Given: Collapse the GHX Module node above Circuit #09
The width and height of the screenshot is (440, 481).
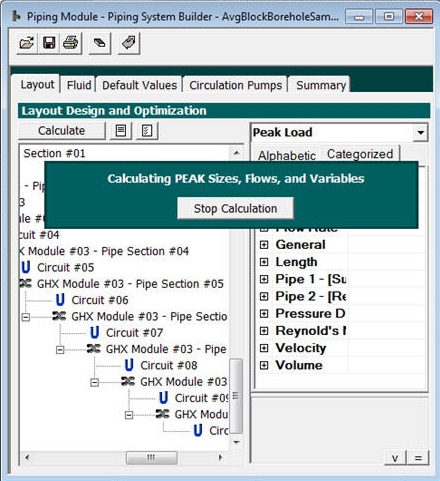Looking at the screenshot, I should click(95, 382).
